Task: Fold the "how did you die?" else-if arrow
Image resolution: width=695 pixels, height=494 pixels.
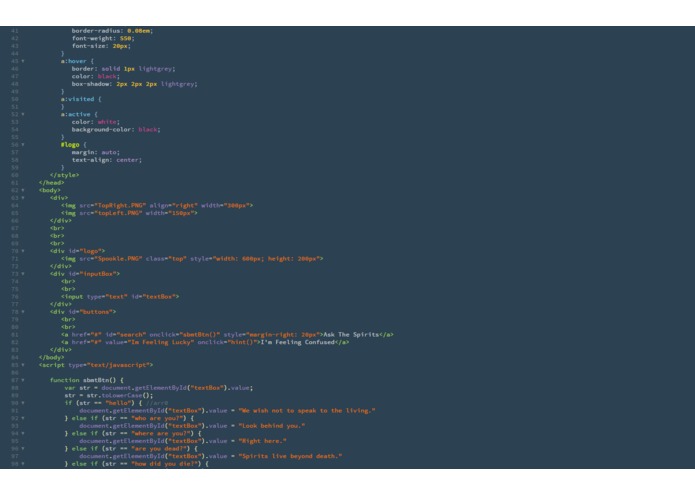Action: (x=23, y=464)
